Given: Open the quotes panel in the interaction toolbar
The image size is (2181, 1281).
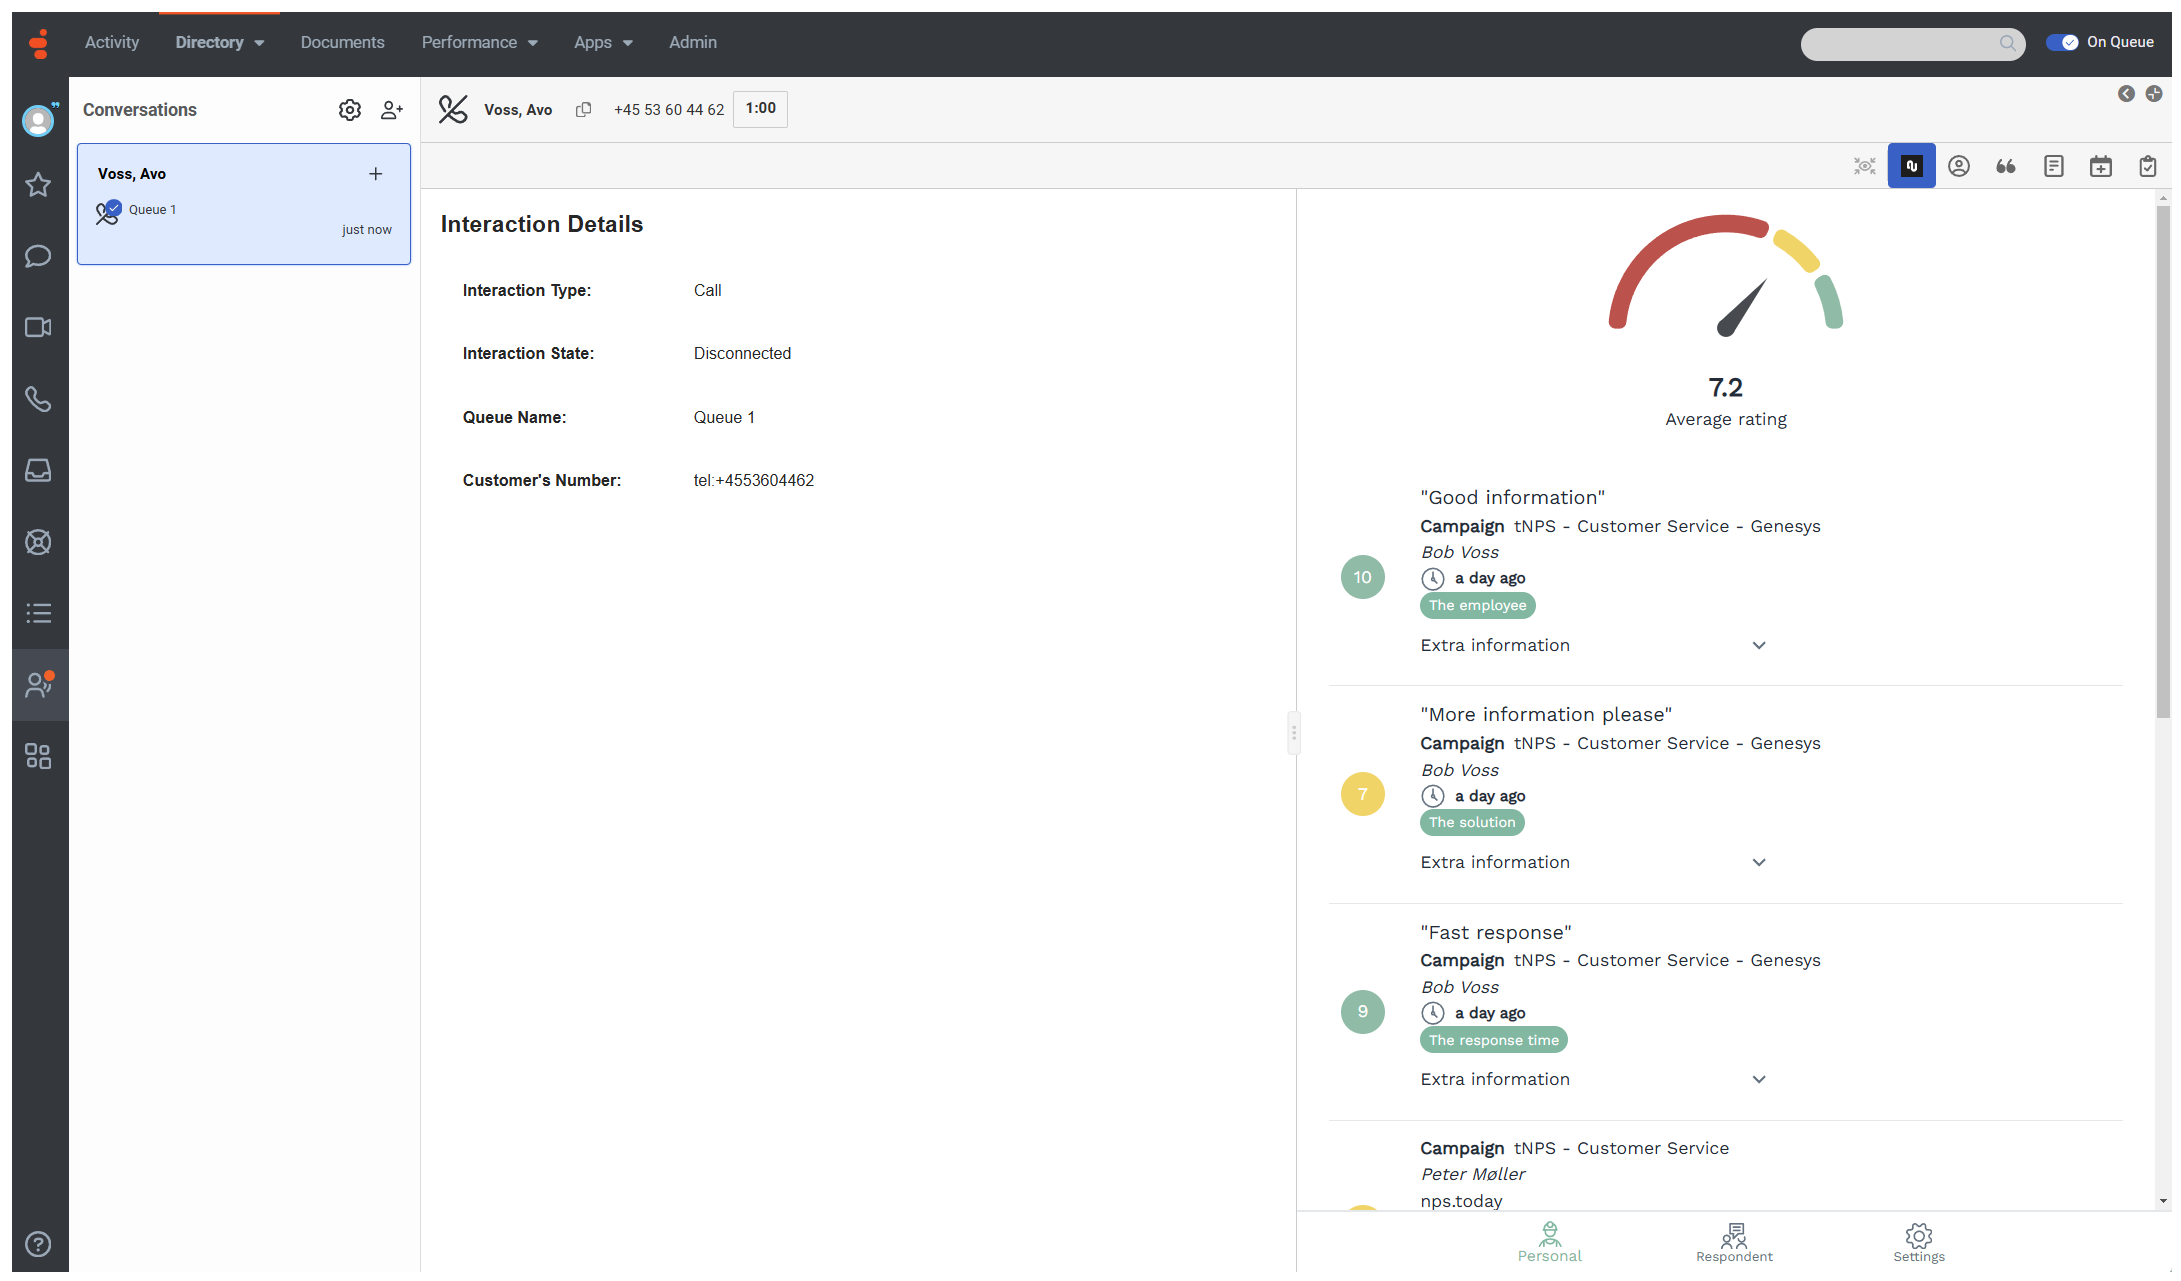Looking at the screenshot, I should pyautogui.click(x=2006, y=166).
